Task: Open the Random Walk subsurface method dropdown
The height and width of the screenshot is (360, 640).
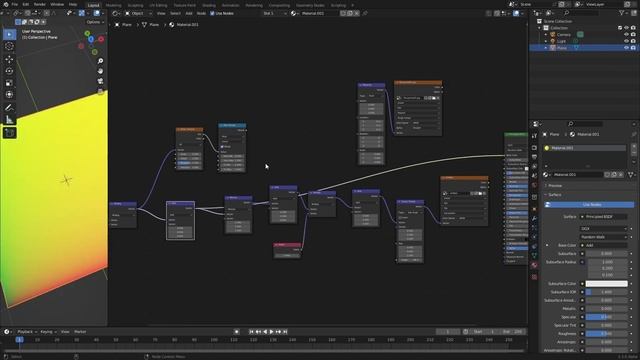Action: tap(604, 237)
